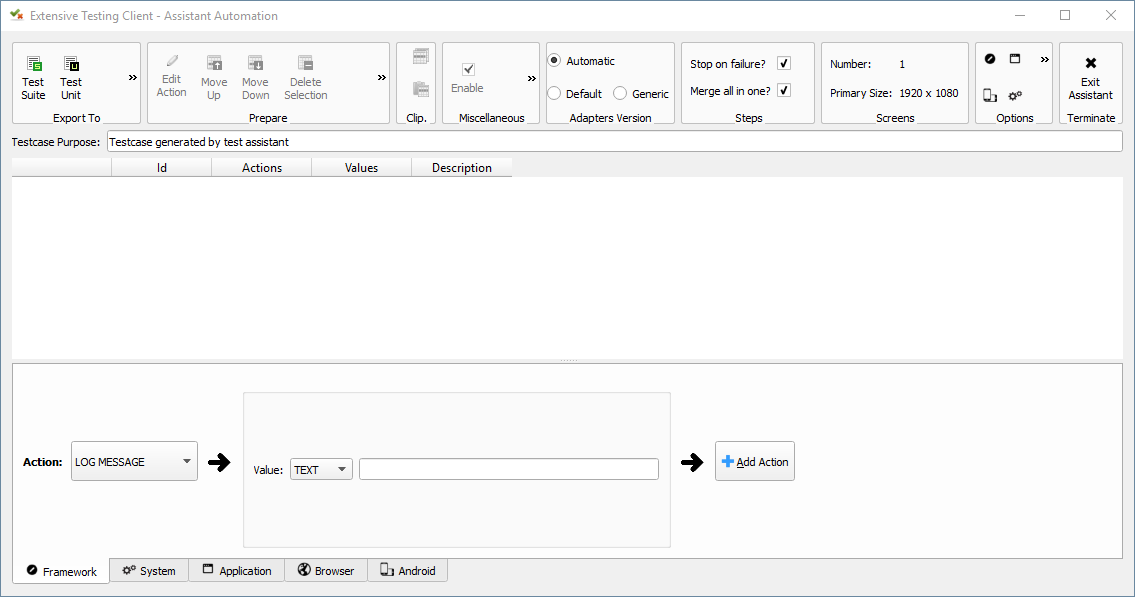This screenshot has height=597, width=1135.
Task: Switch to the System tab
Action: click(x=149, y=570)
